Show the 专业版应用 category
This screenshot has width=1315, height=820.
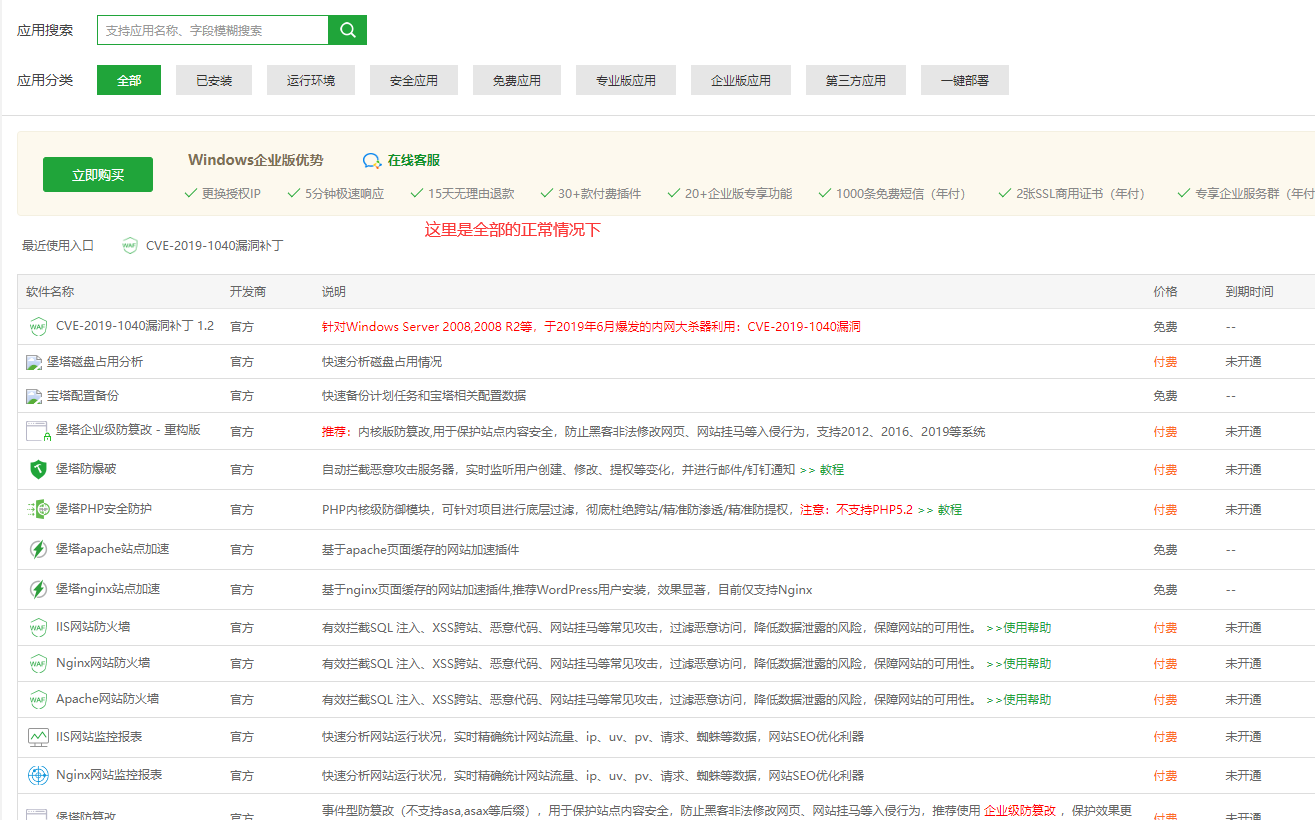click(x=626, y=80)
